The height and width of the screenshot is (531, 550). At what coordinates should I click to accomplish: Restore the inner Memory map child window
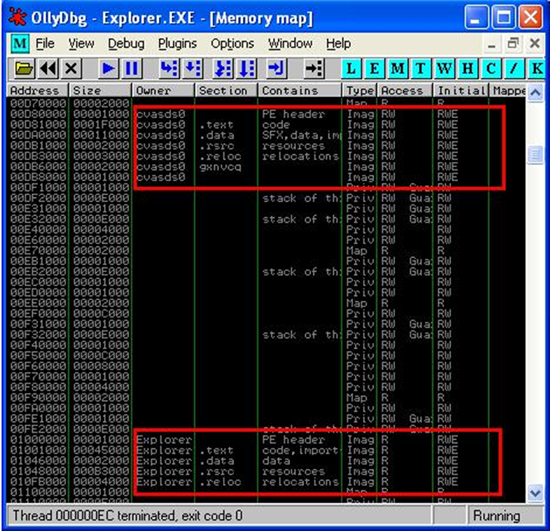pyautogui.click(x=513, y=44)
